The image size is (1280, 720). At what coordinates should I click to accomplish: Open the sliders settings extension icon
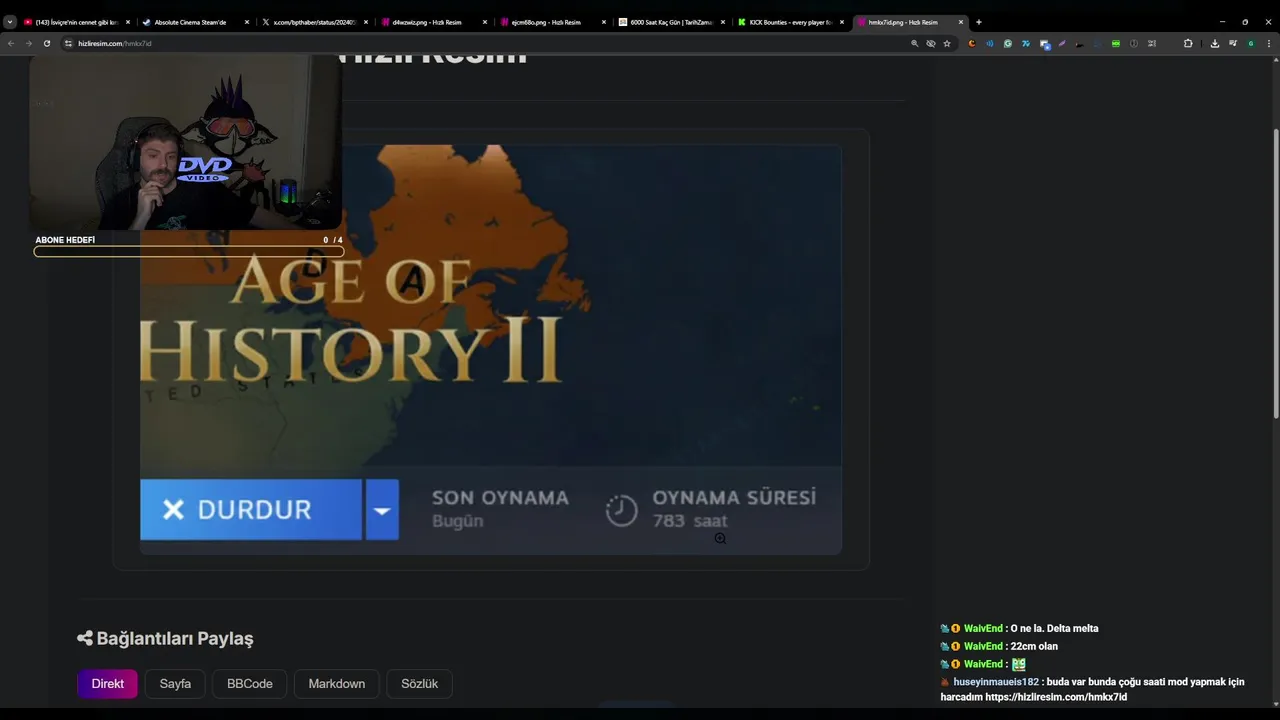(1152, 43)
